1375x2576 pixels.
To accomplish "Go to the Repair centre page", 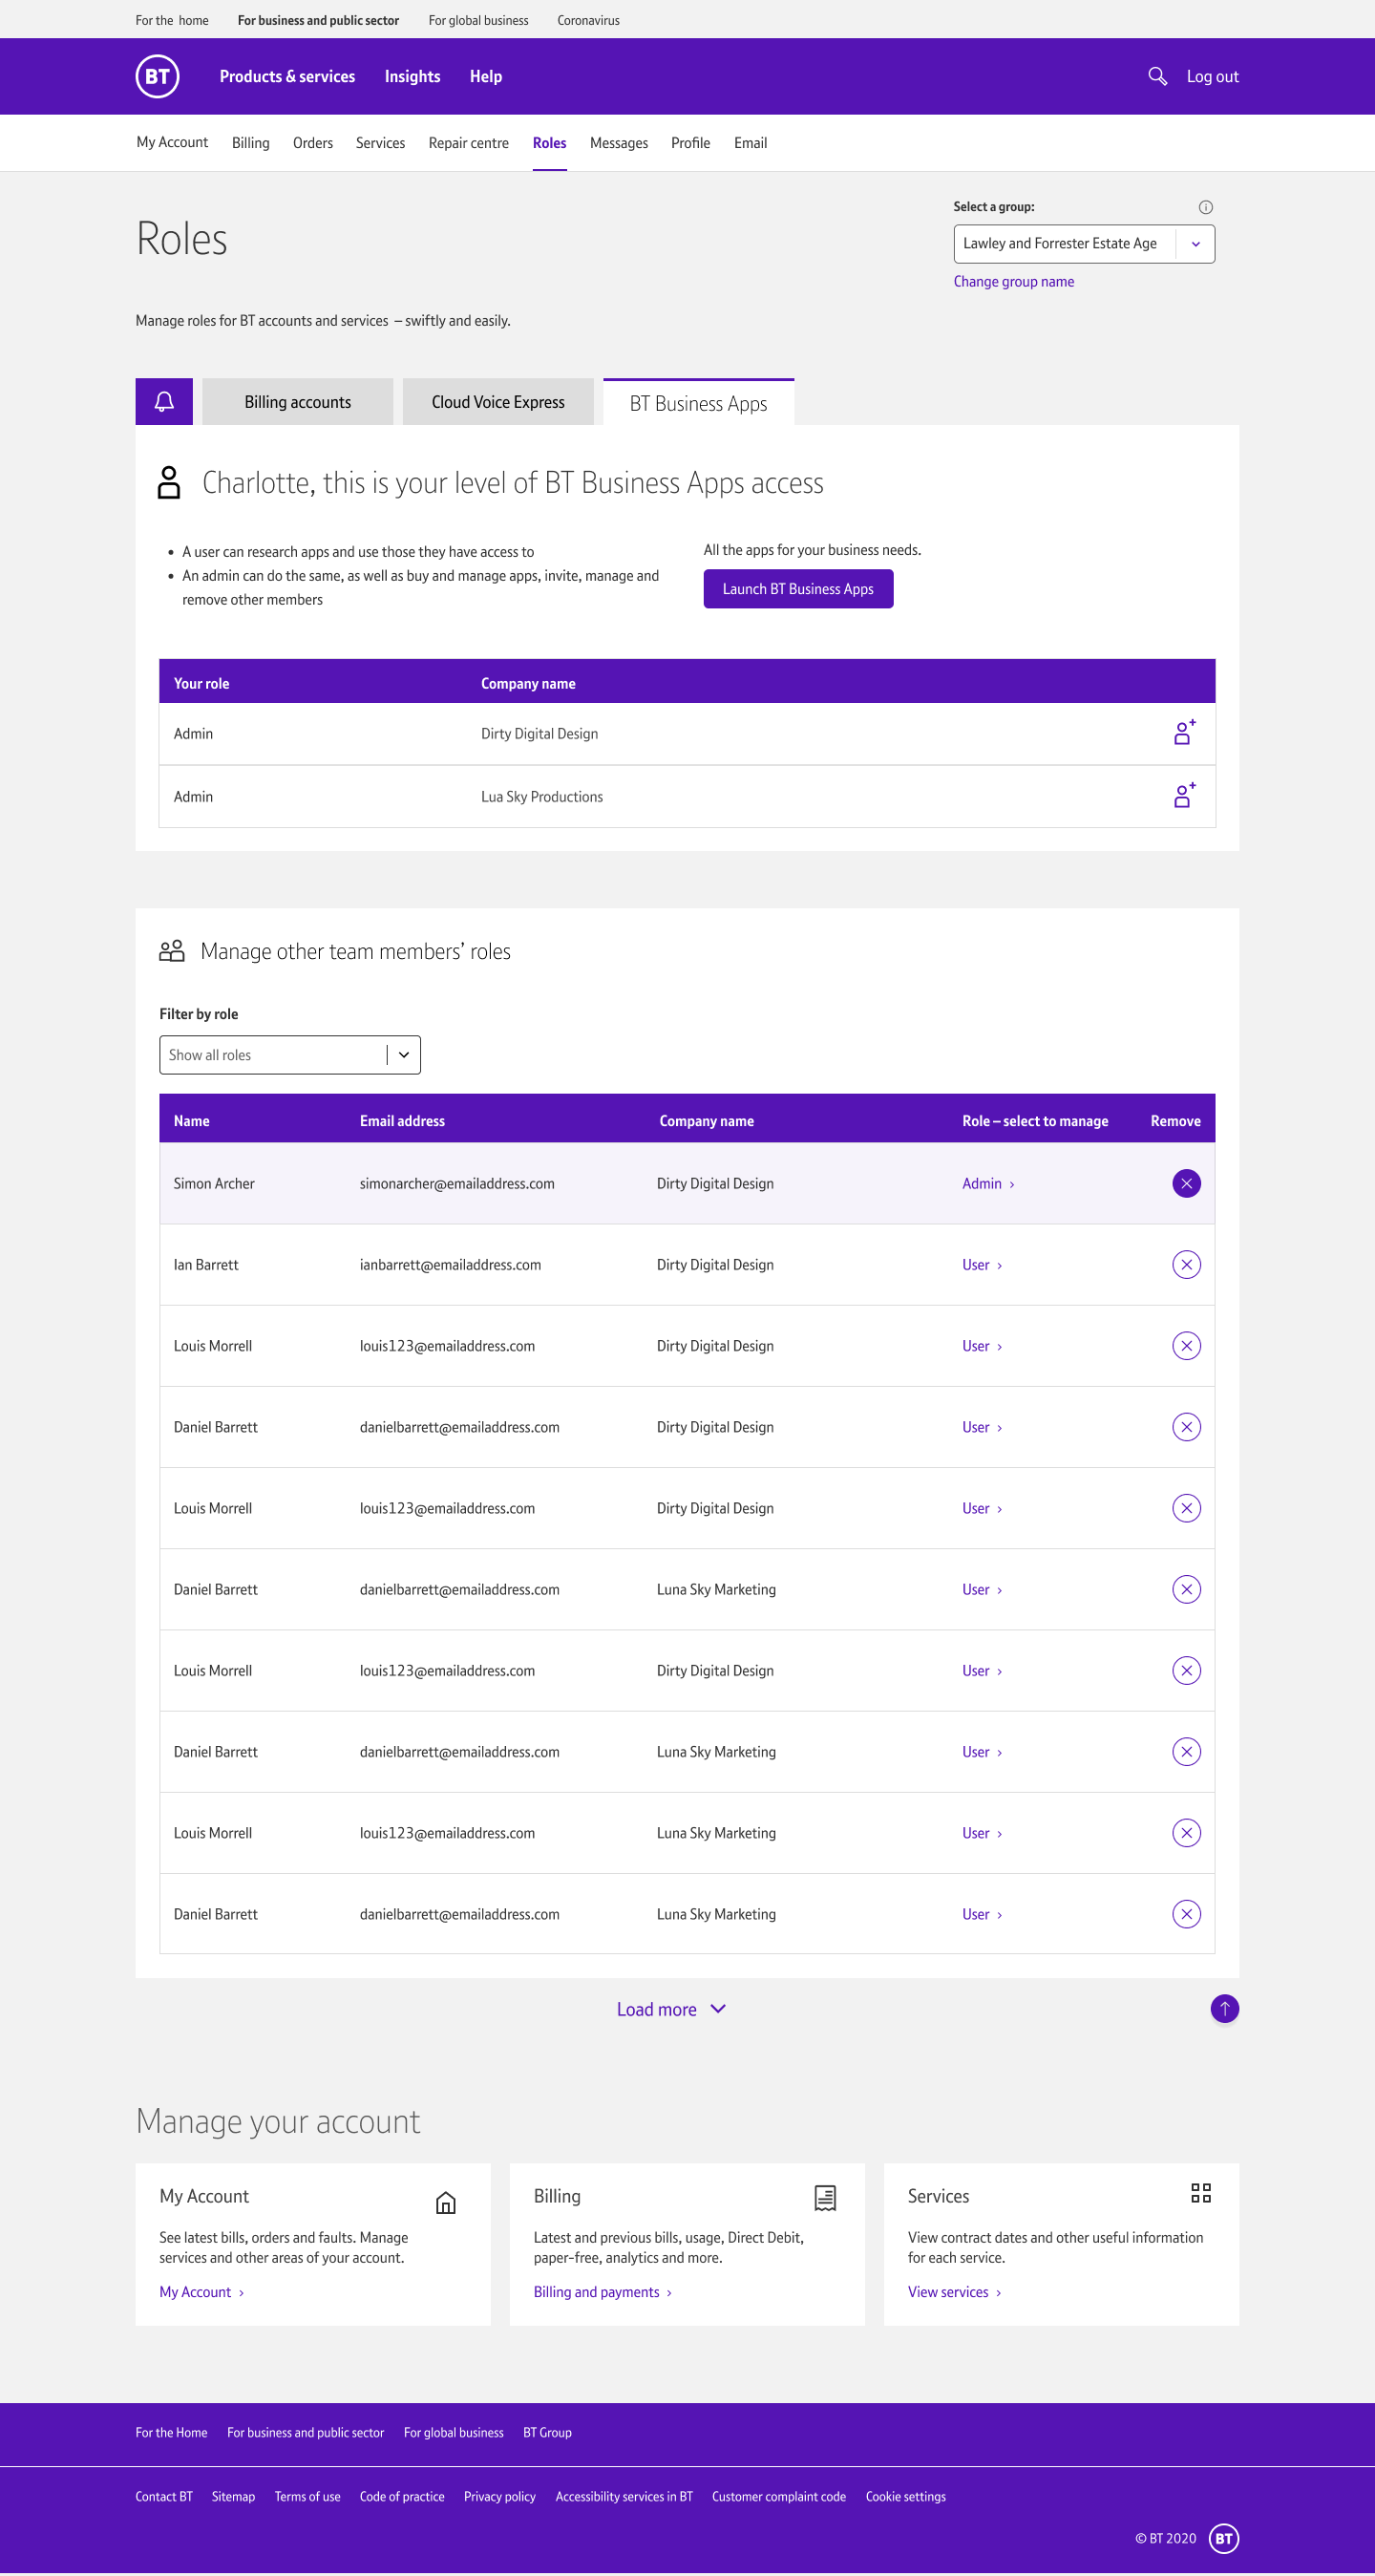I will 469,143.
